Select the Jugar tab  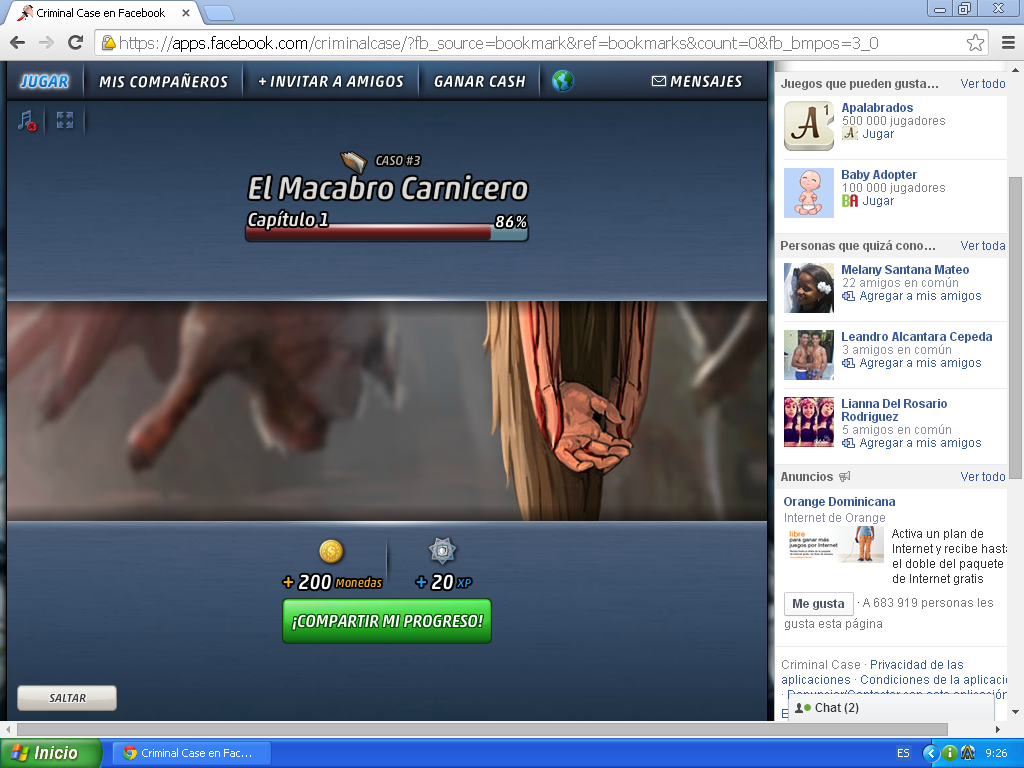44,81
